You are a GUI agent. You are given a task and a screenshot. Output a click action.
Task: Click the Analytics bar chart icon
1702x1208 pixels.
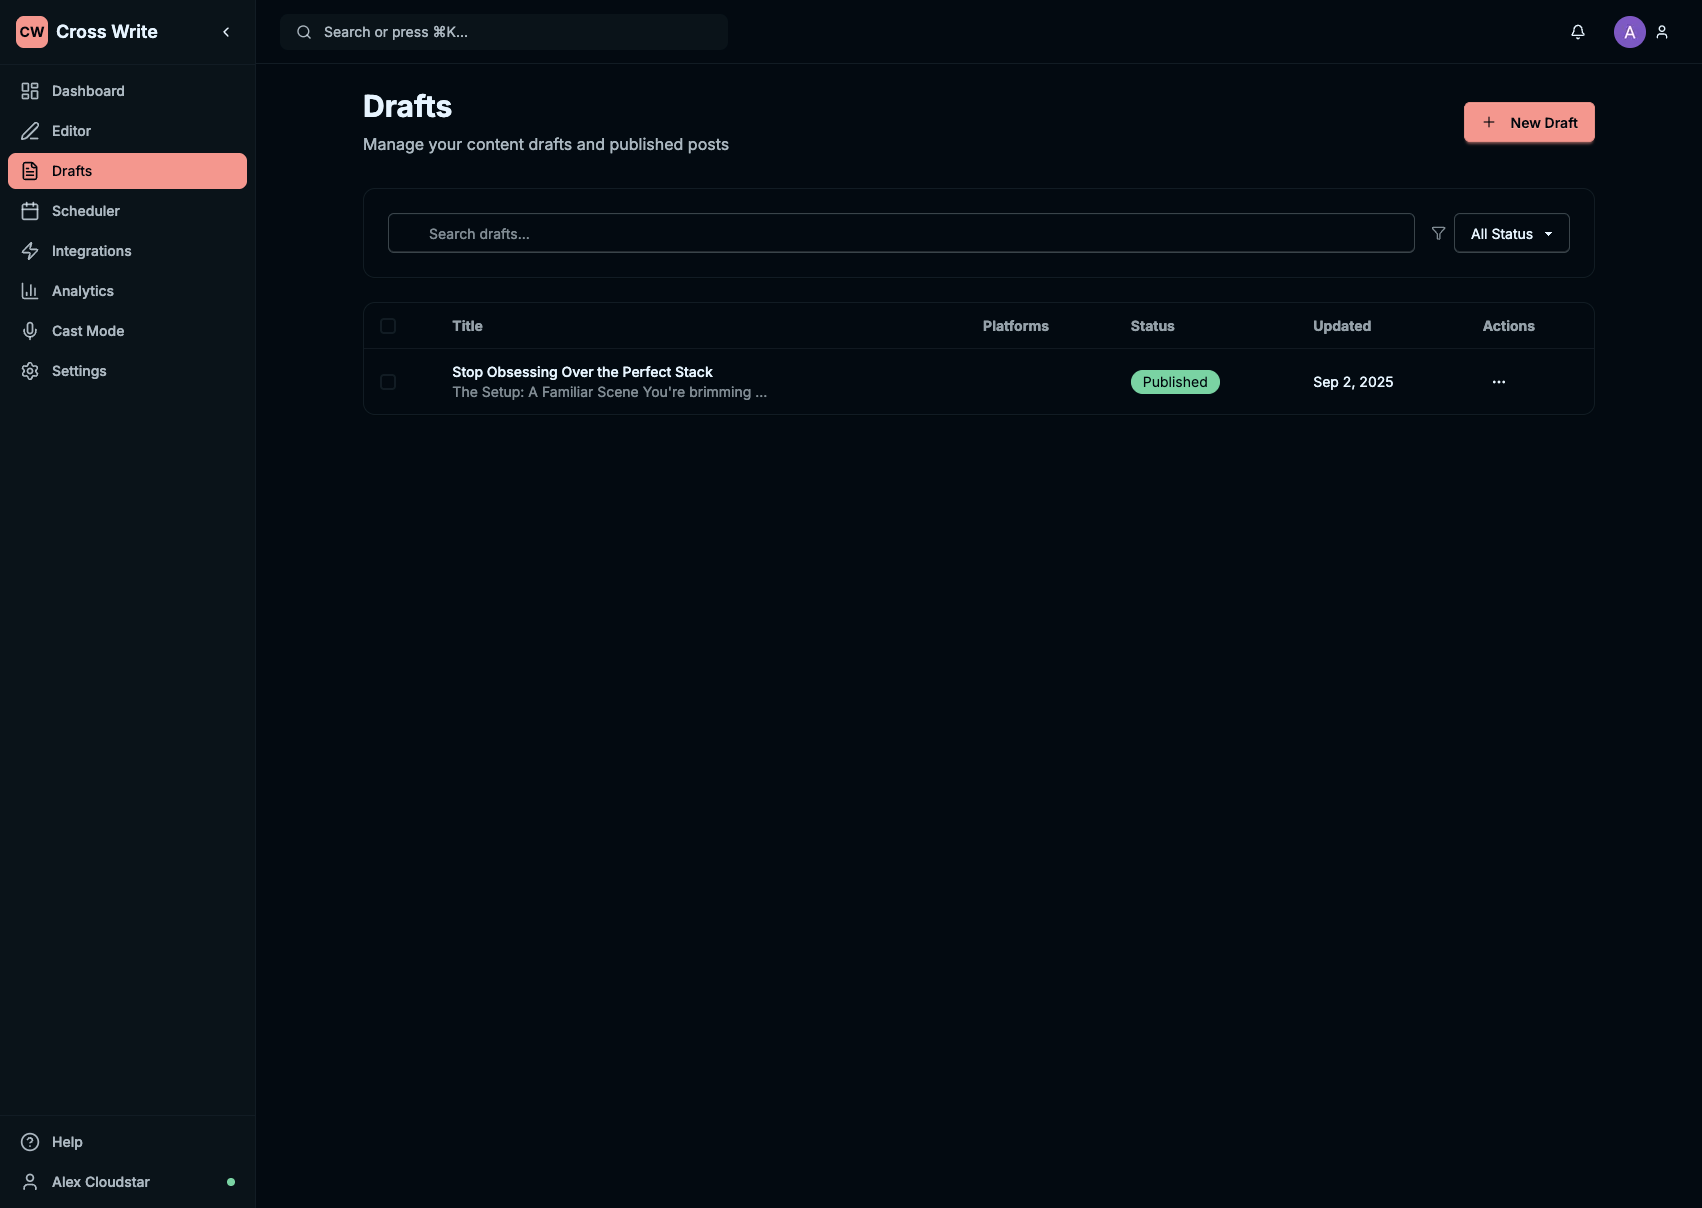tap(30, 291)
